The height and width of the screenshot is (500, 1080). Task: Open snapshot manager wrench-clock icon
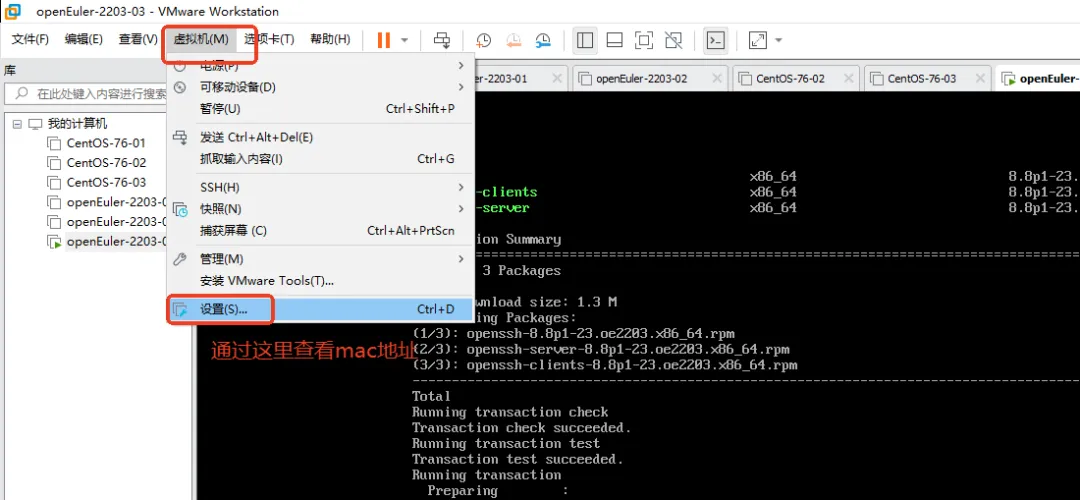[x=543, y=40]
